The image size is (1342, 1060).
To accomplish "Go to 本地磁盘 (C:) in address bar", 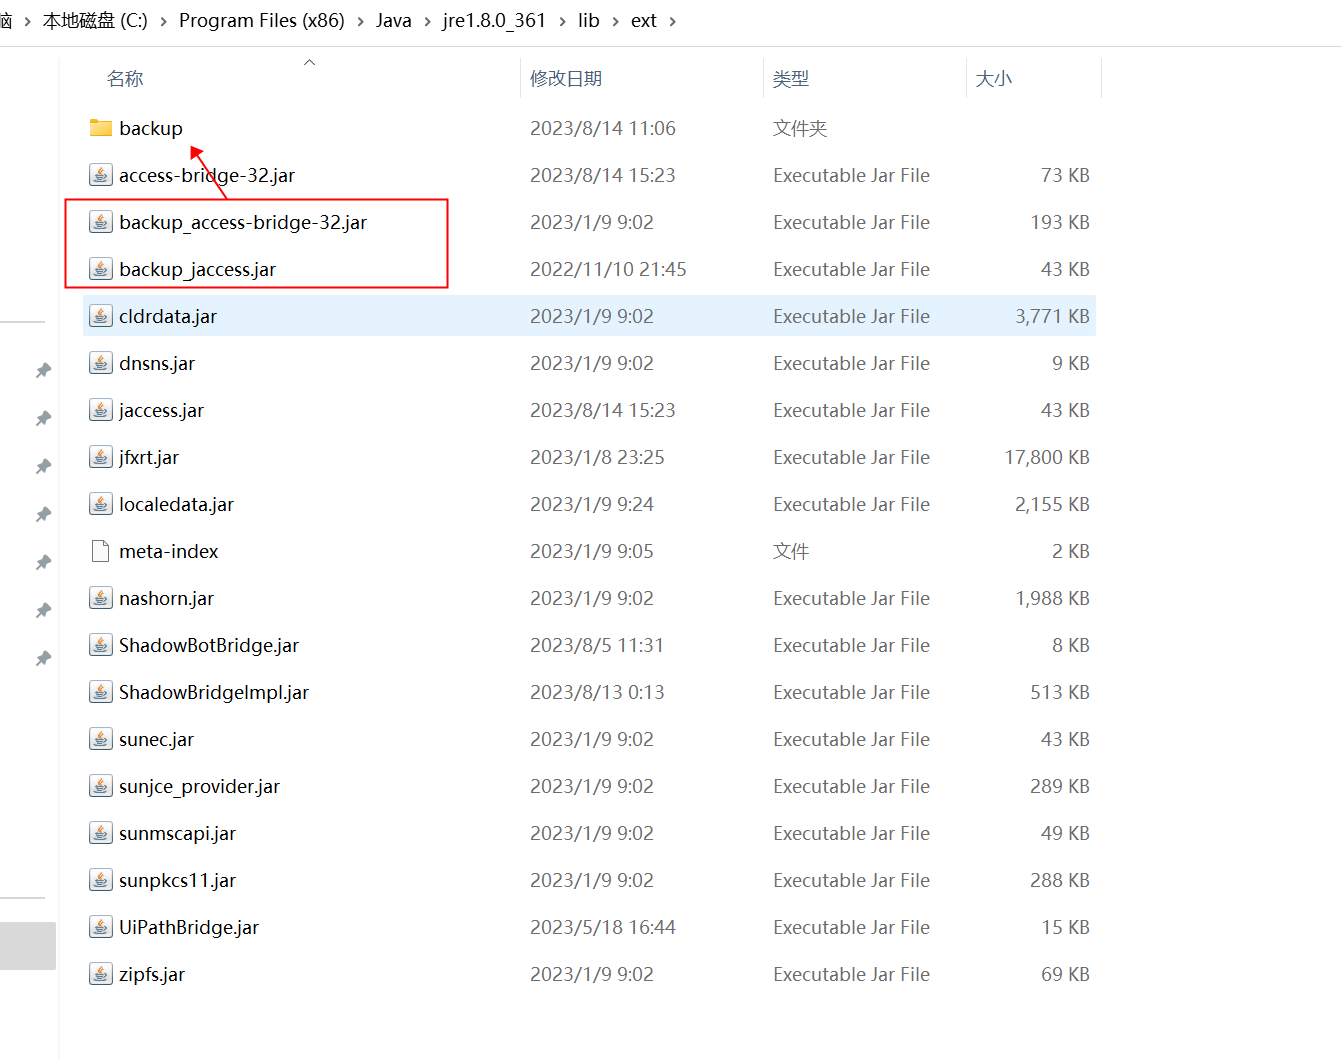I will click(x=95, y=21).
